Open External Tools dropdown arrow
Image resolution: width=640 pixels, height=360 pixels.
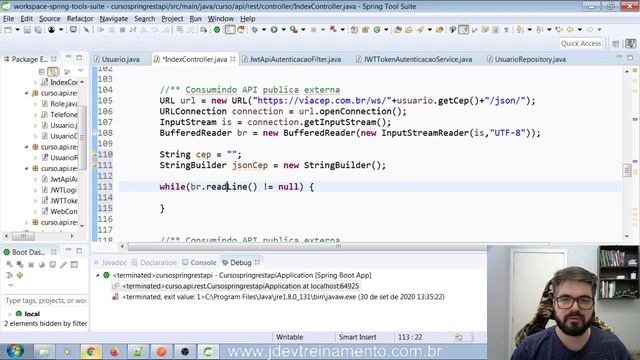tap(303, 29)
